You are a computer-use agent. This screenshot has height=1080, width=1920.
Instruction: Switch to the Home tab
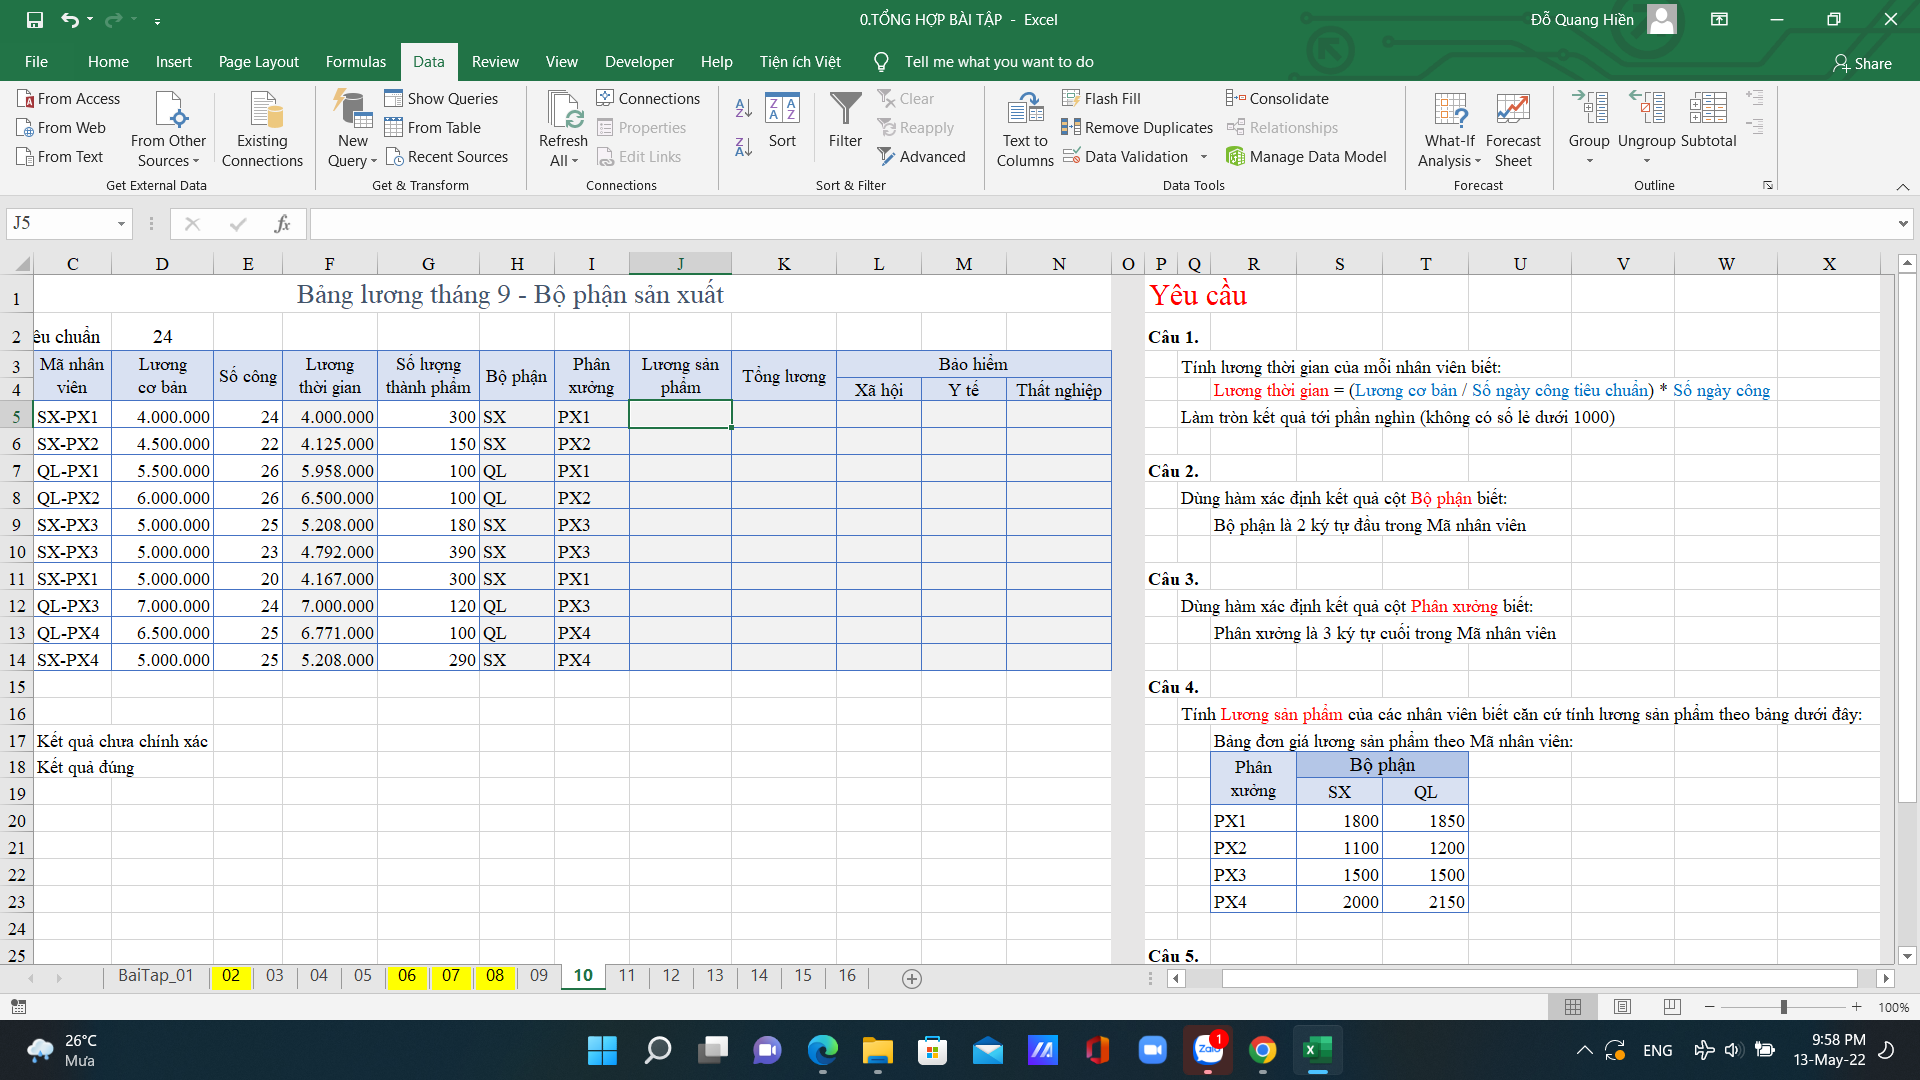point(108,62)
